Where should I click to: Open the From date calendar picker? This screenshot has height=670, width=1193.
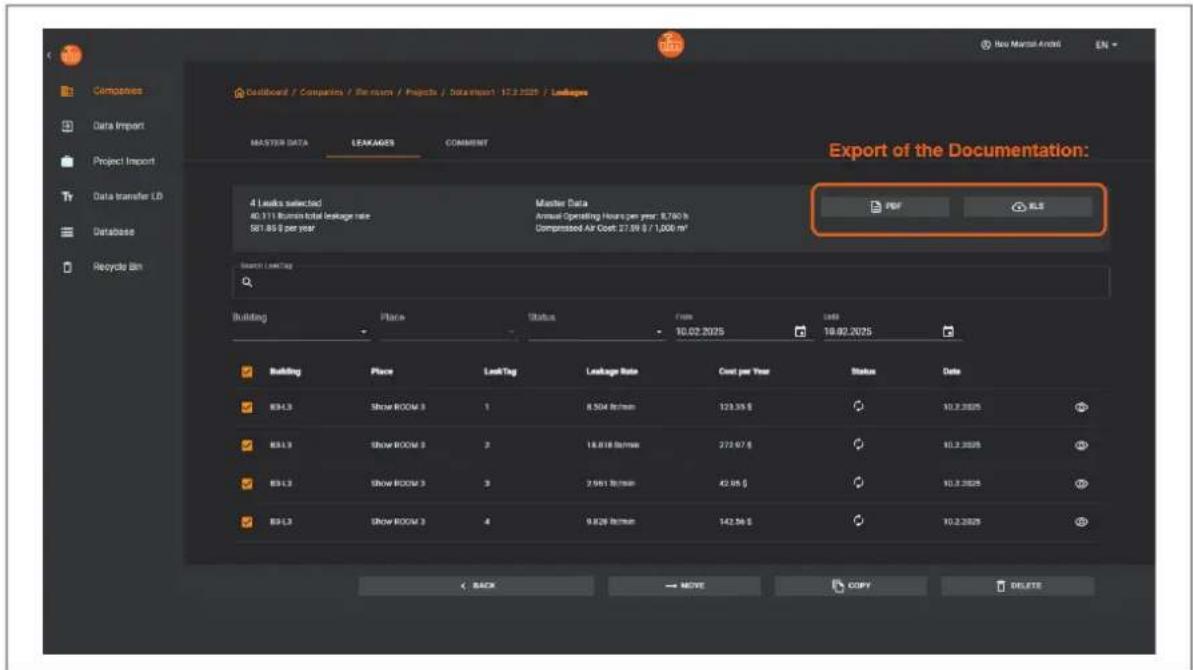(800, 332)
